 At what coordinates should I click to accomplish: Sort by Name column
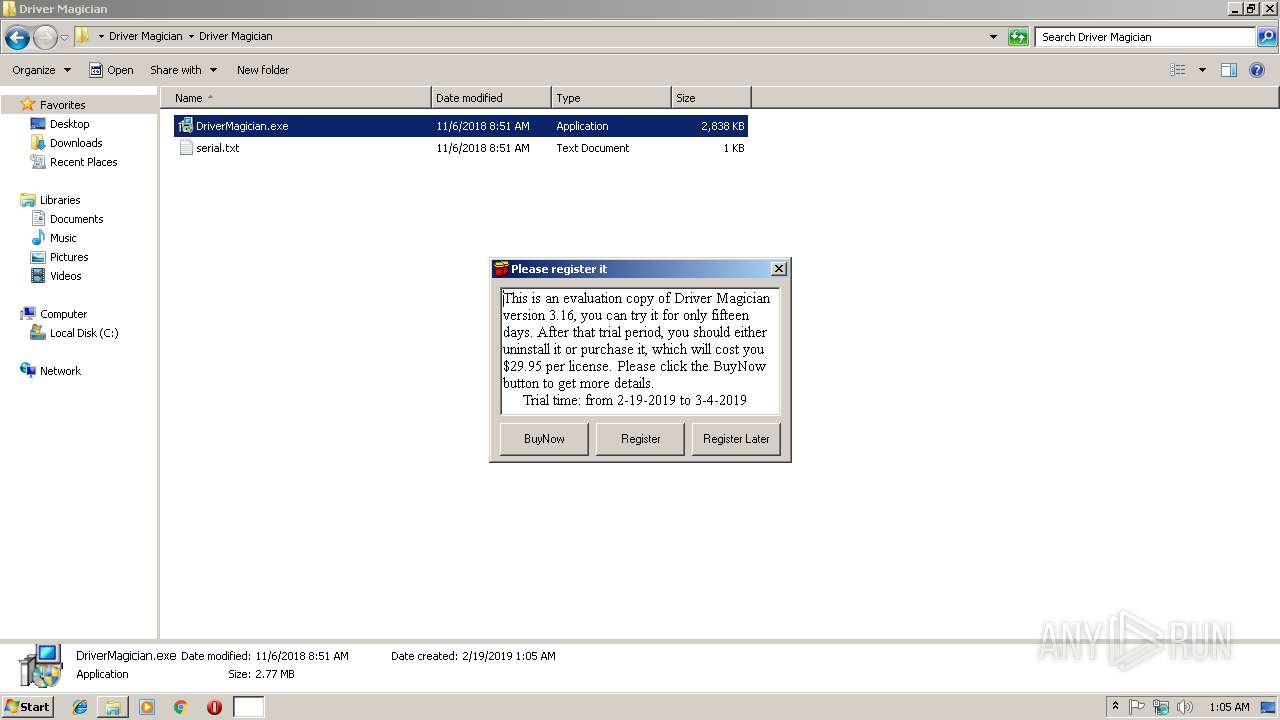click(296, 98)
